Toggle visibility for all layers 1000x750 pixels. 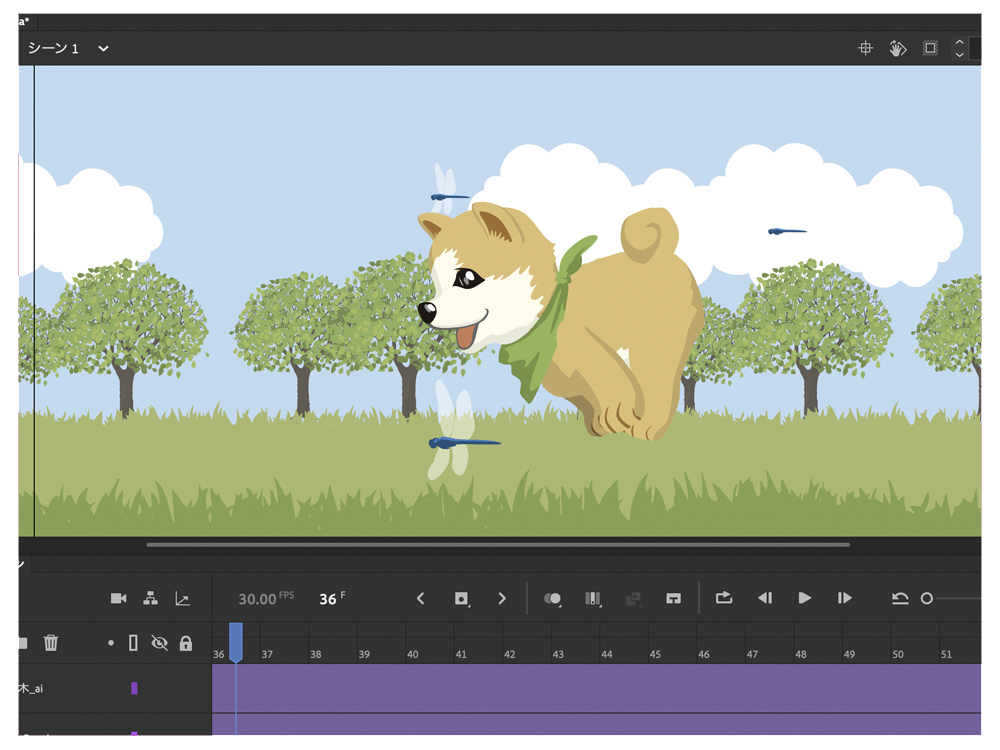pos(159,643)
